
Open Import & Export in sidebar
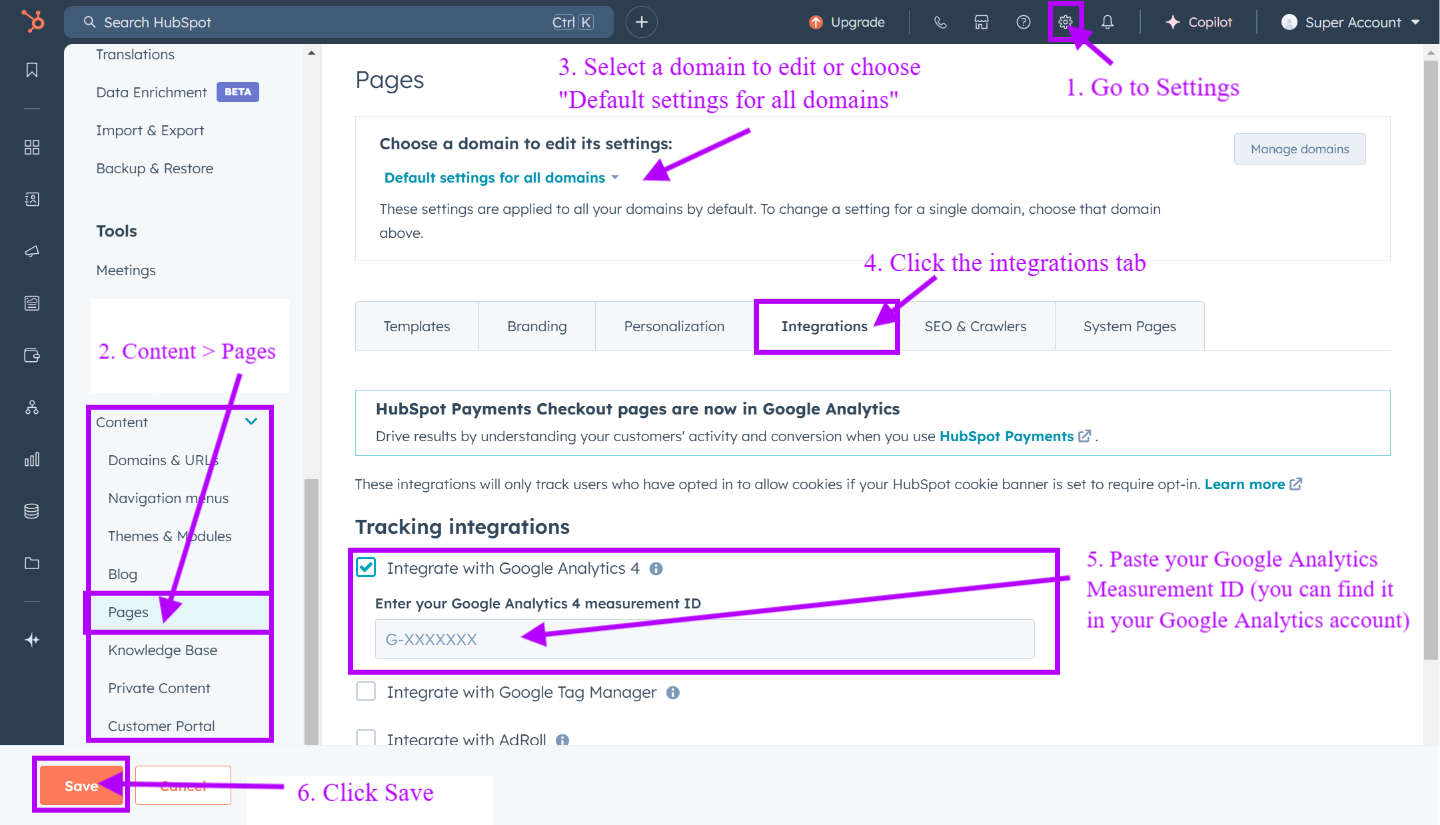click(x=150, y=130)
